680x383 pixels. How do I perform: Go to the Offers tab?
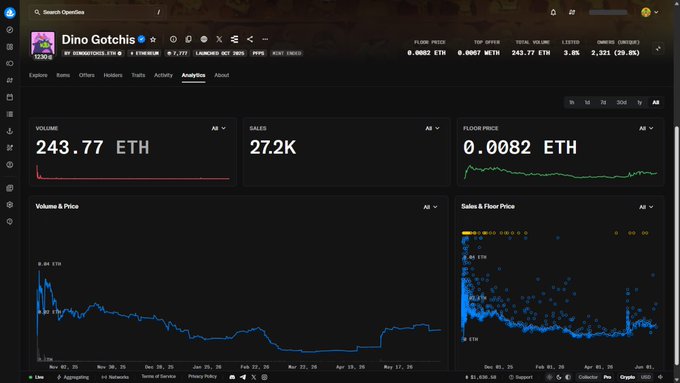tap(87, 75)
